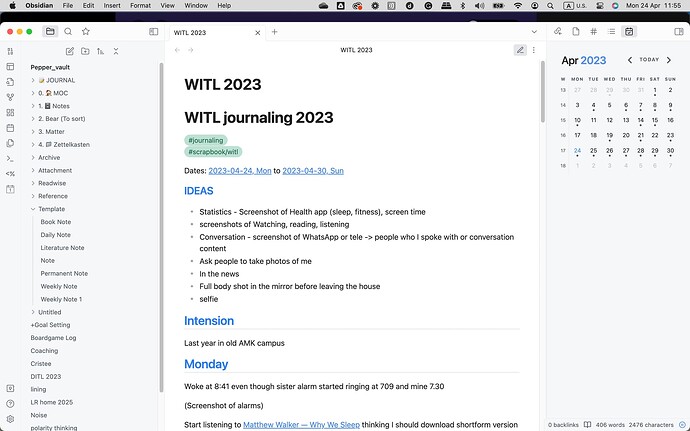The image size is (690, 431).
Task: Click the TODAY button in calendar
Action: 649,59
